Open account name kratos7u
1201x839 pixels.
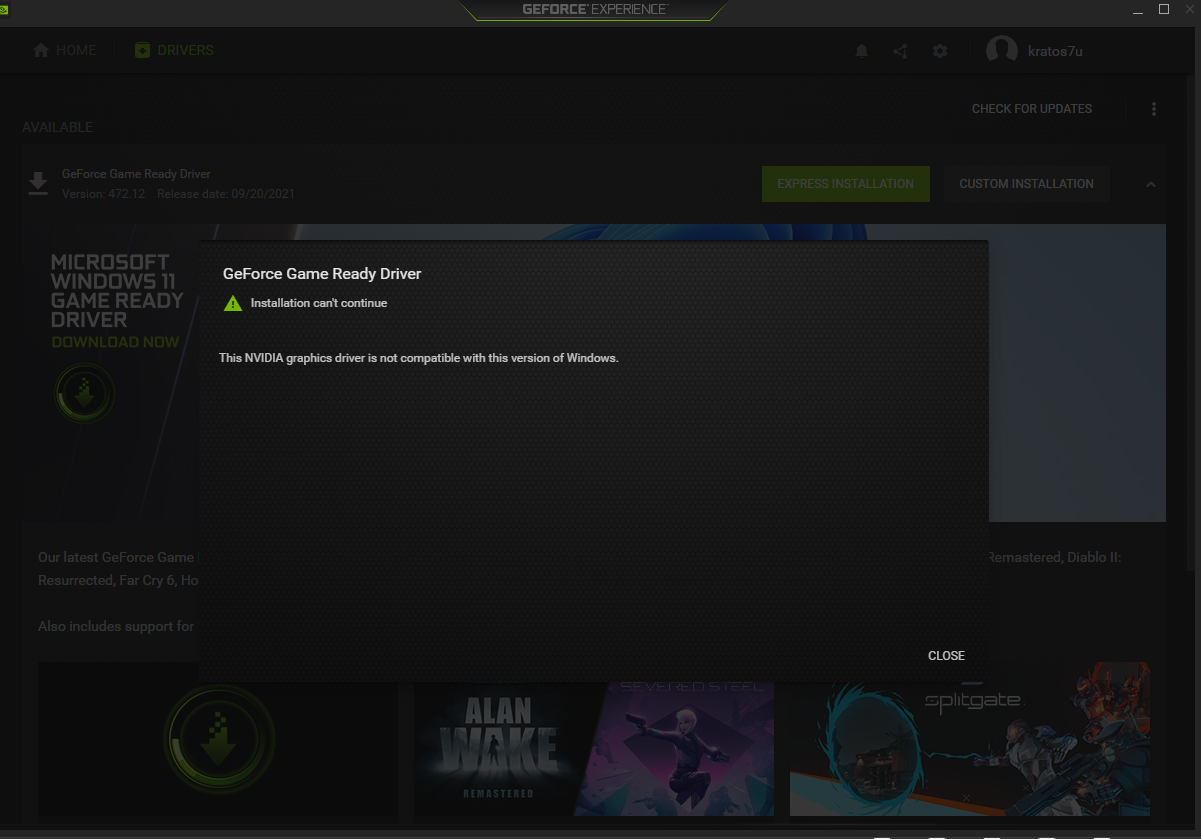[1055, 51]
